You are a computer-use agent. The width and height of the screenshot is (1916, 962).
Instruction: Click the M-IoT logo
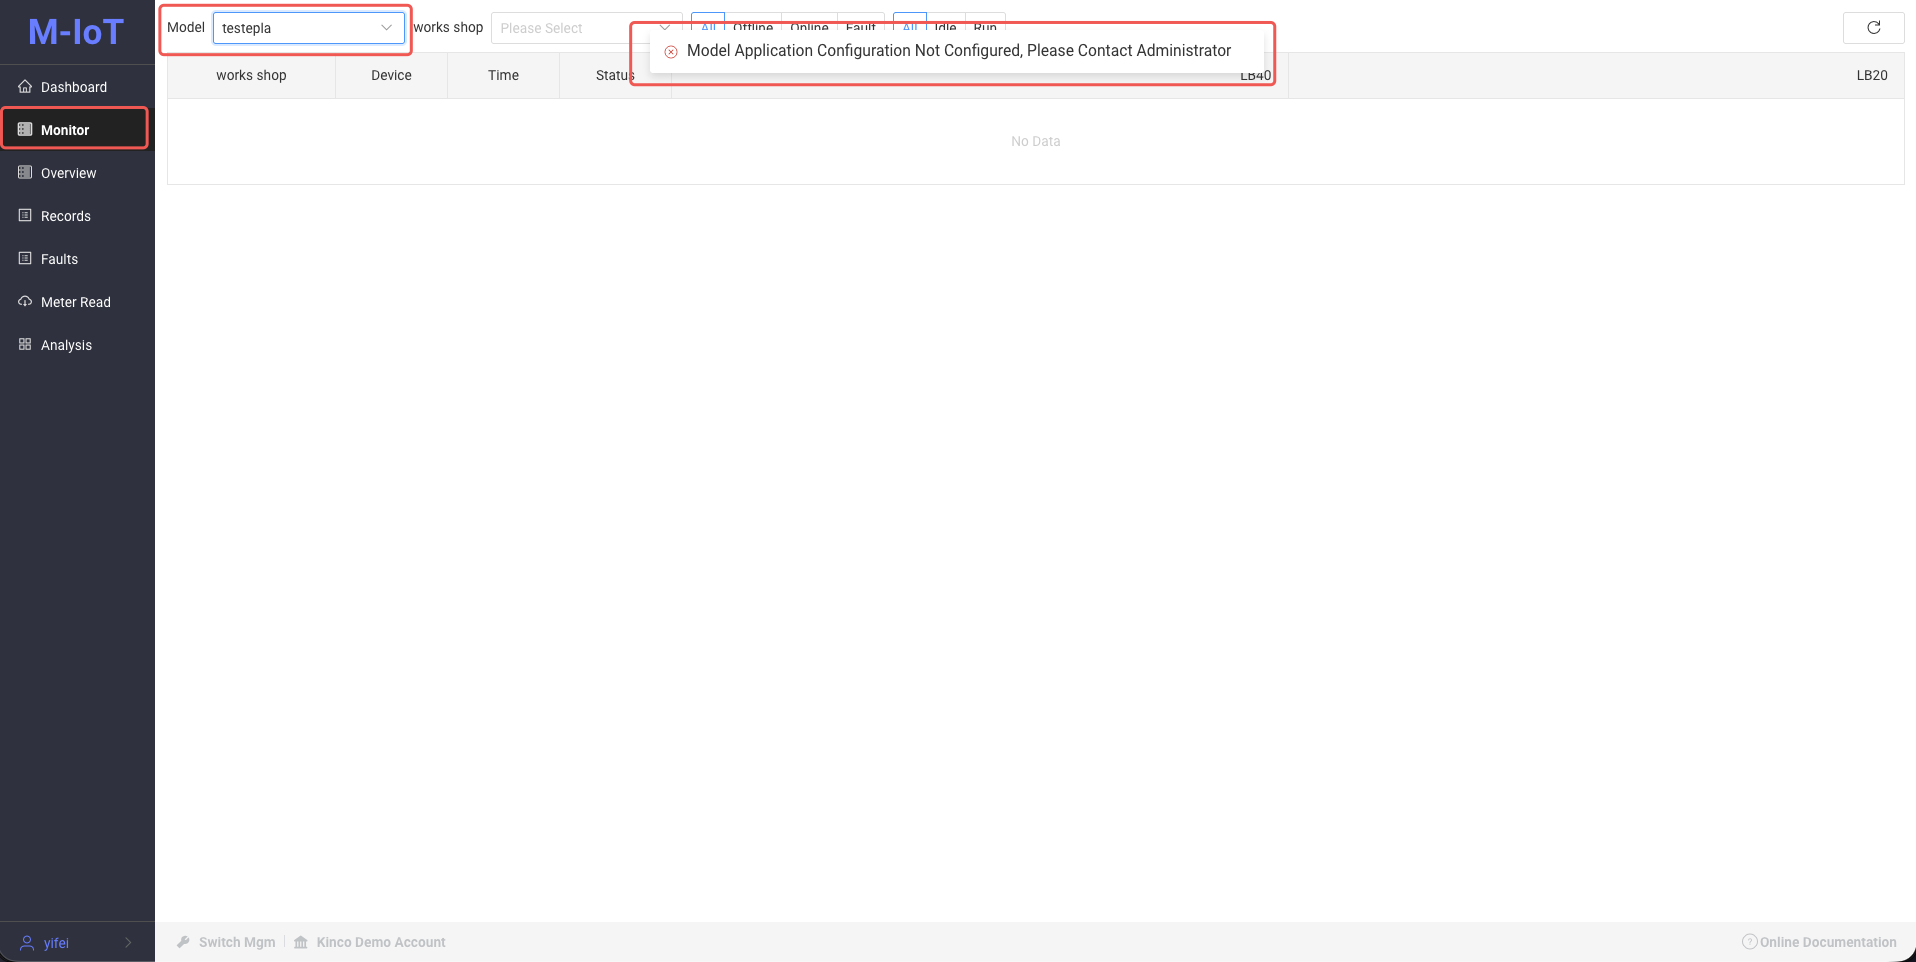pos(76,32)
